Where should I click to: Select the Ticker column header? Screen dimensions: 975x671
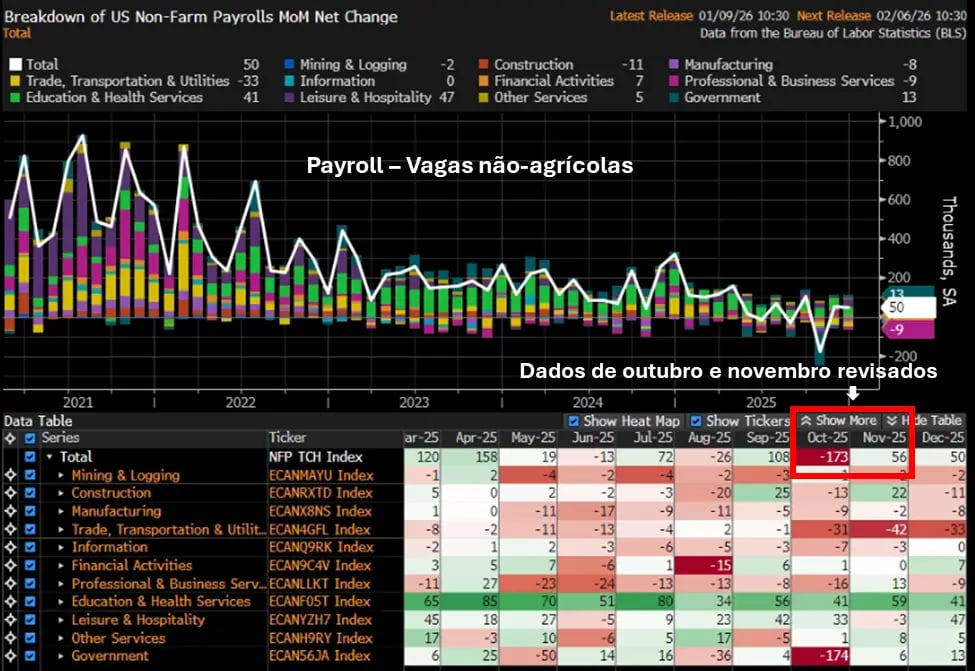click(288, 438)
